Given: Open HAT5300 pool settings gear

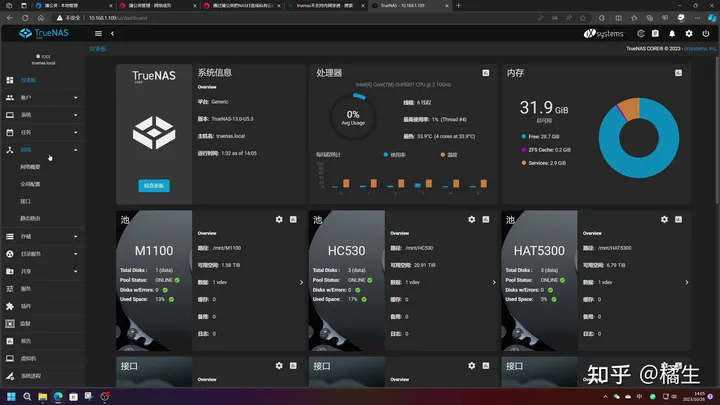Looking at the screenshot, I should pyautogui.click(x=664, y=219).
